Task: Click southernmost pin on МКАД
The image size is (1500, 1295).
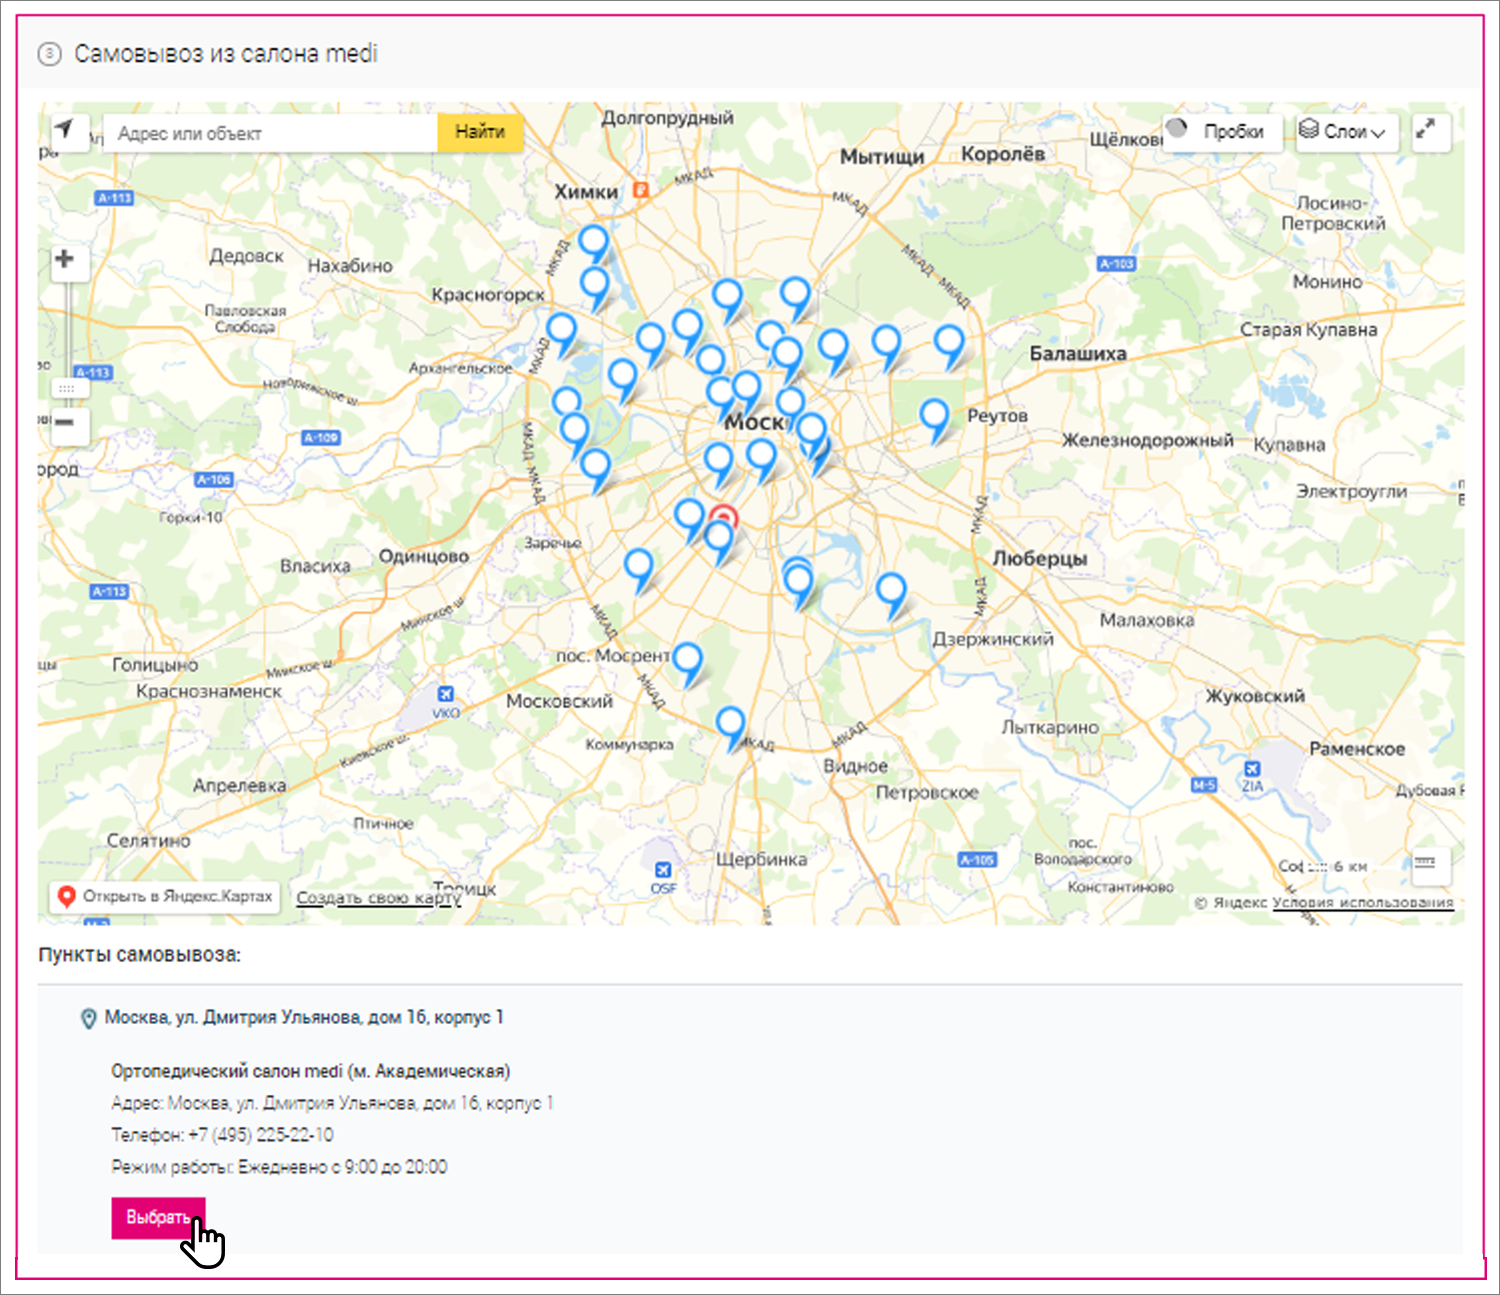Action: [731, 725]
